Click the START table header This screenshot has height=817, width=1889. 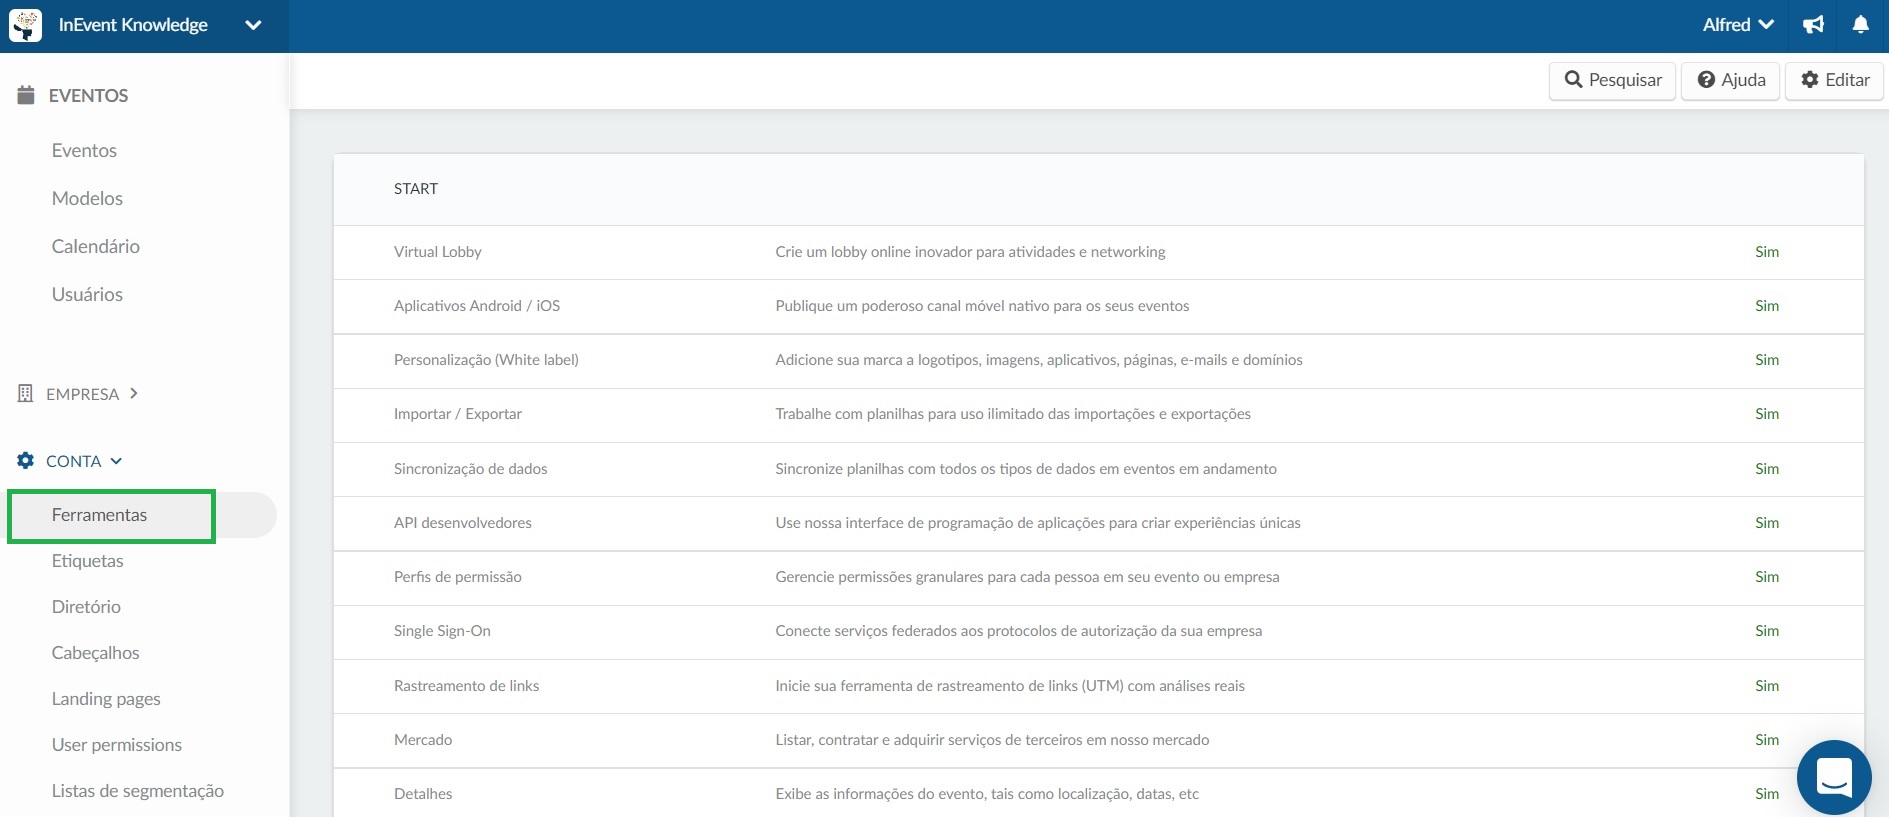click(x=416, y=189)
